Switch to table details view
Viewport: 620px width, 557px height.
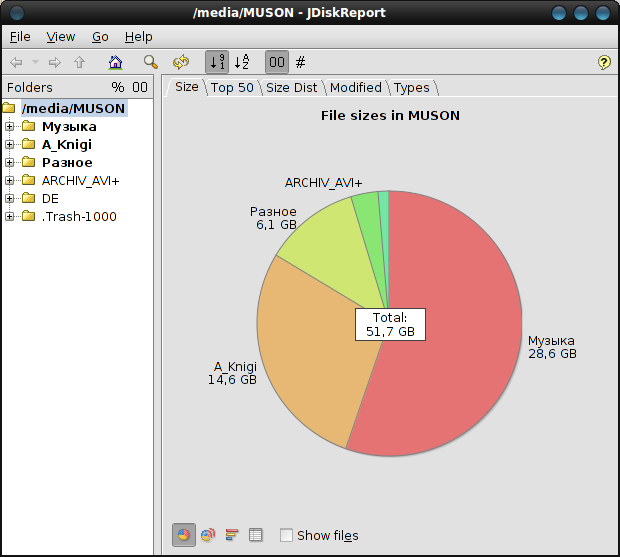255,535
